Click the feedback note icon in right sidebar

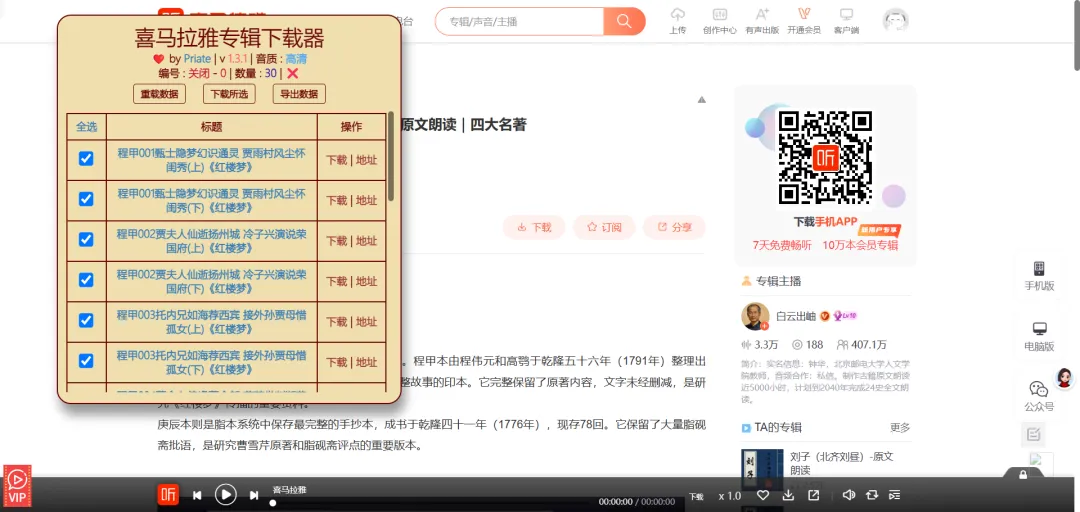point(1033,434)
